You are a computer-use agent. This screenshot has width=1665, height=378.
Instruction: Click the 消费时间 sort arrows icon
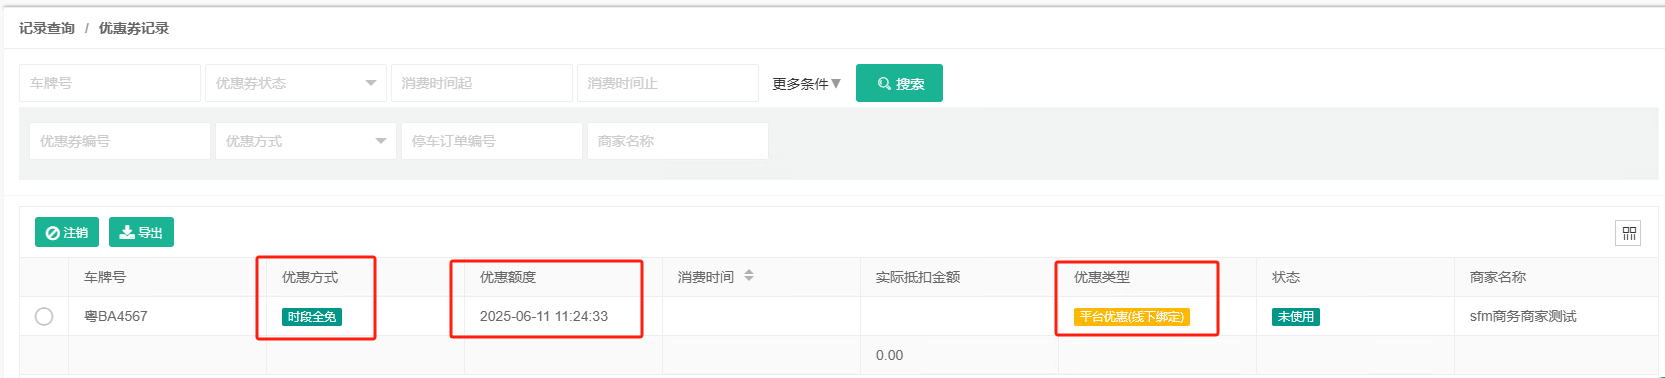(x=749, y=276)
